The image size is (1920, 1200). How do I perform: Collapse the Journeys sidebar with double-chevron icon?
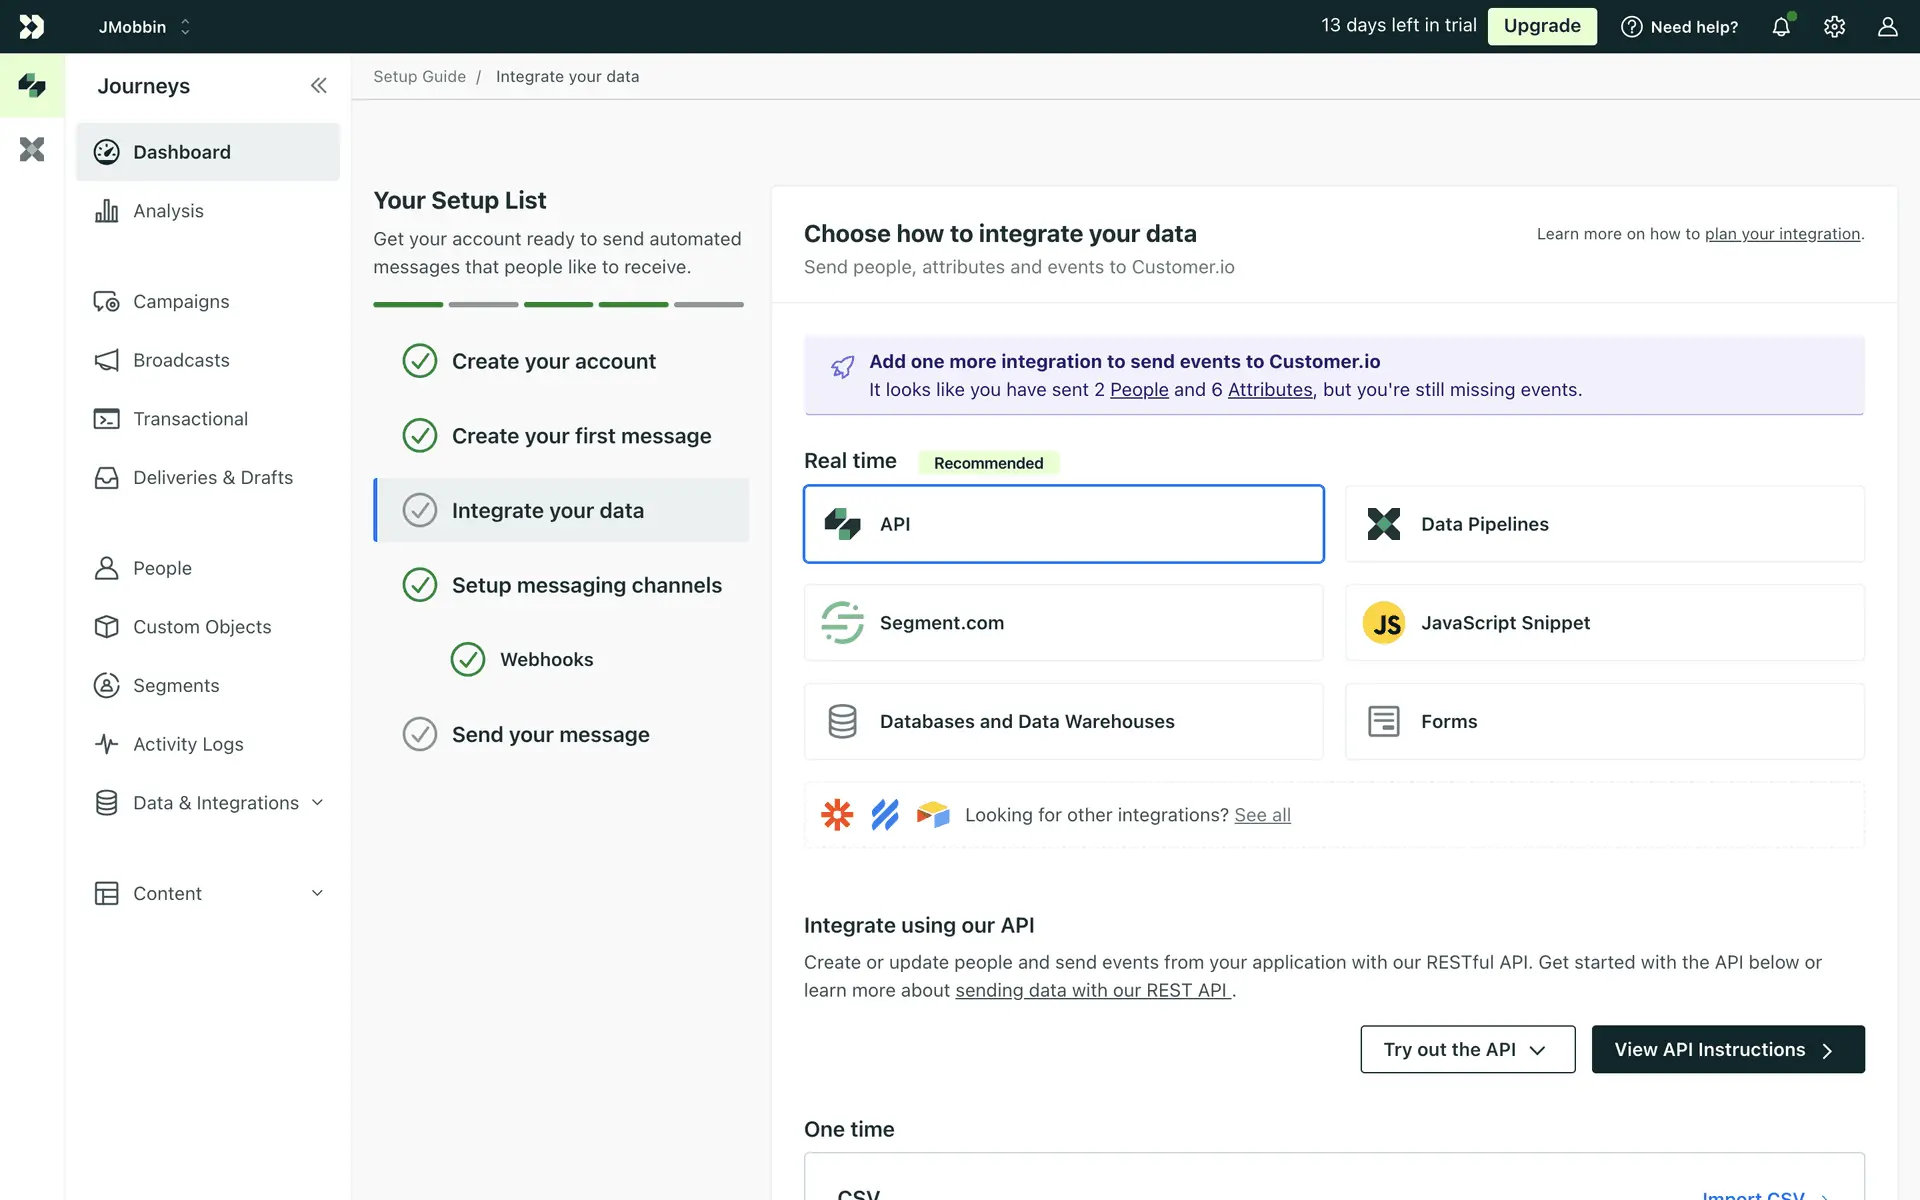pyautogui.click(x=318, y=86)
